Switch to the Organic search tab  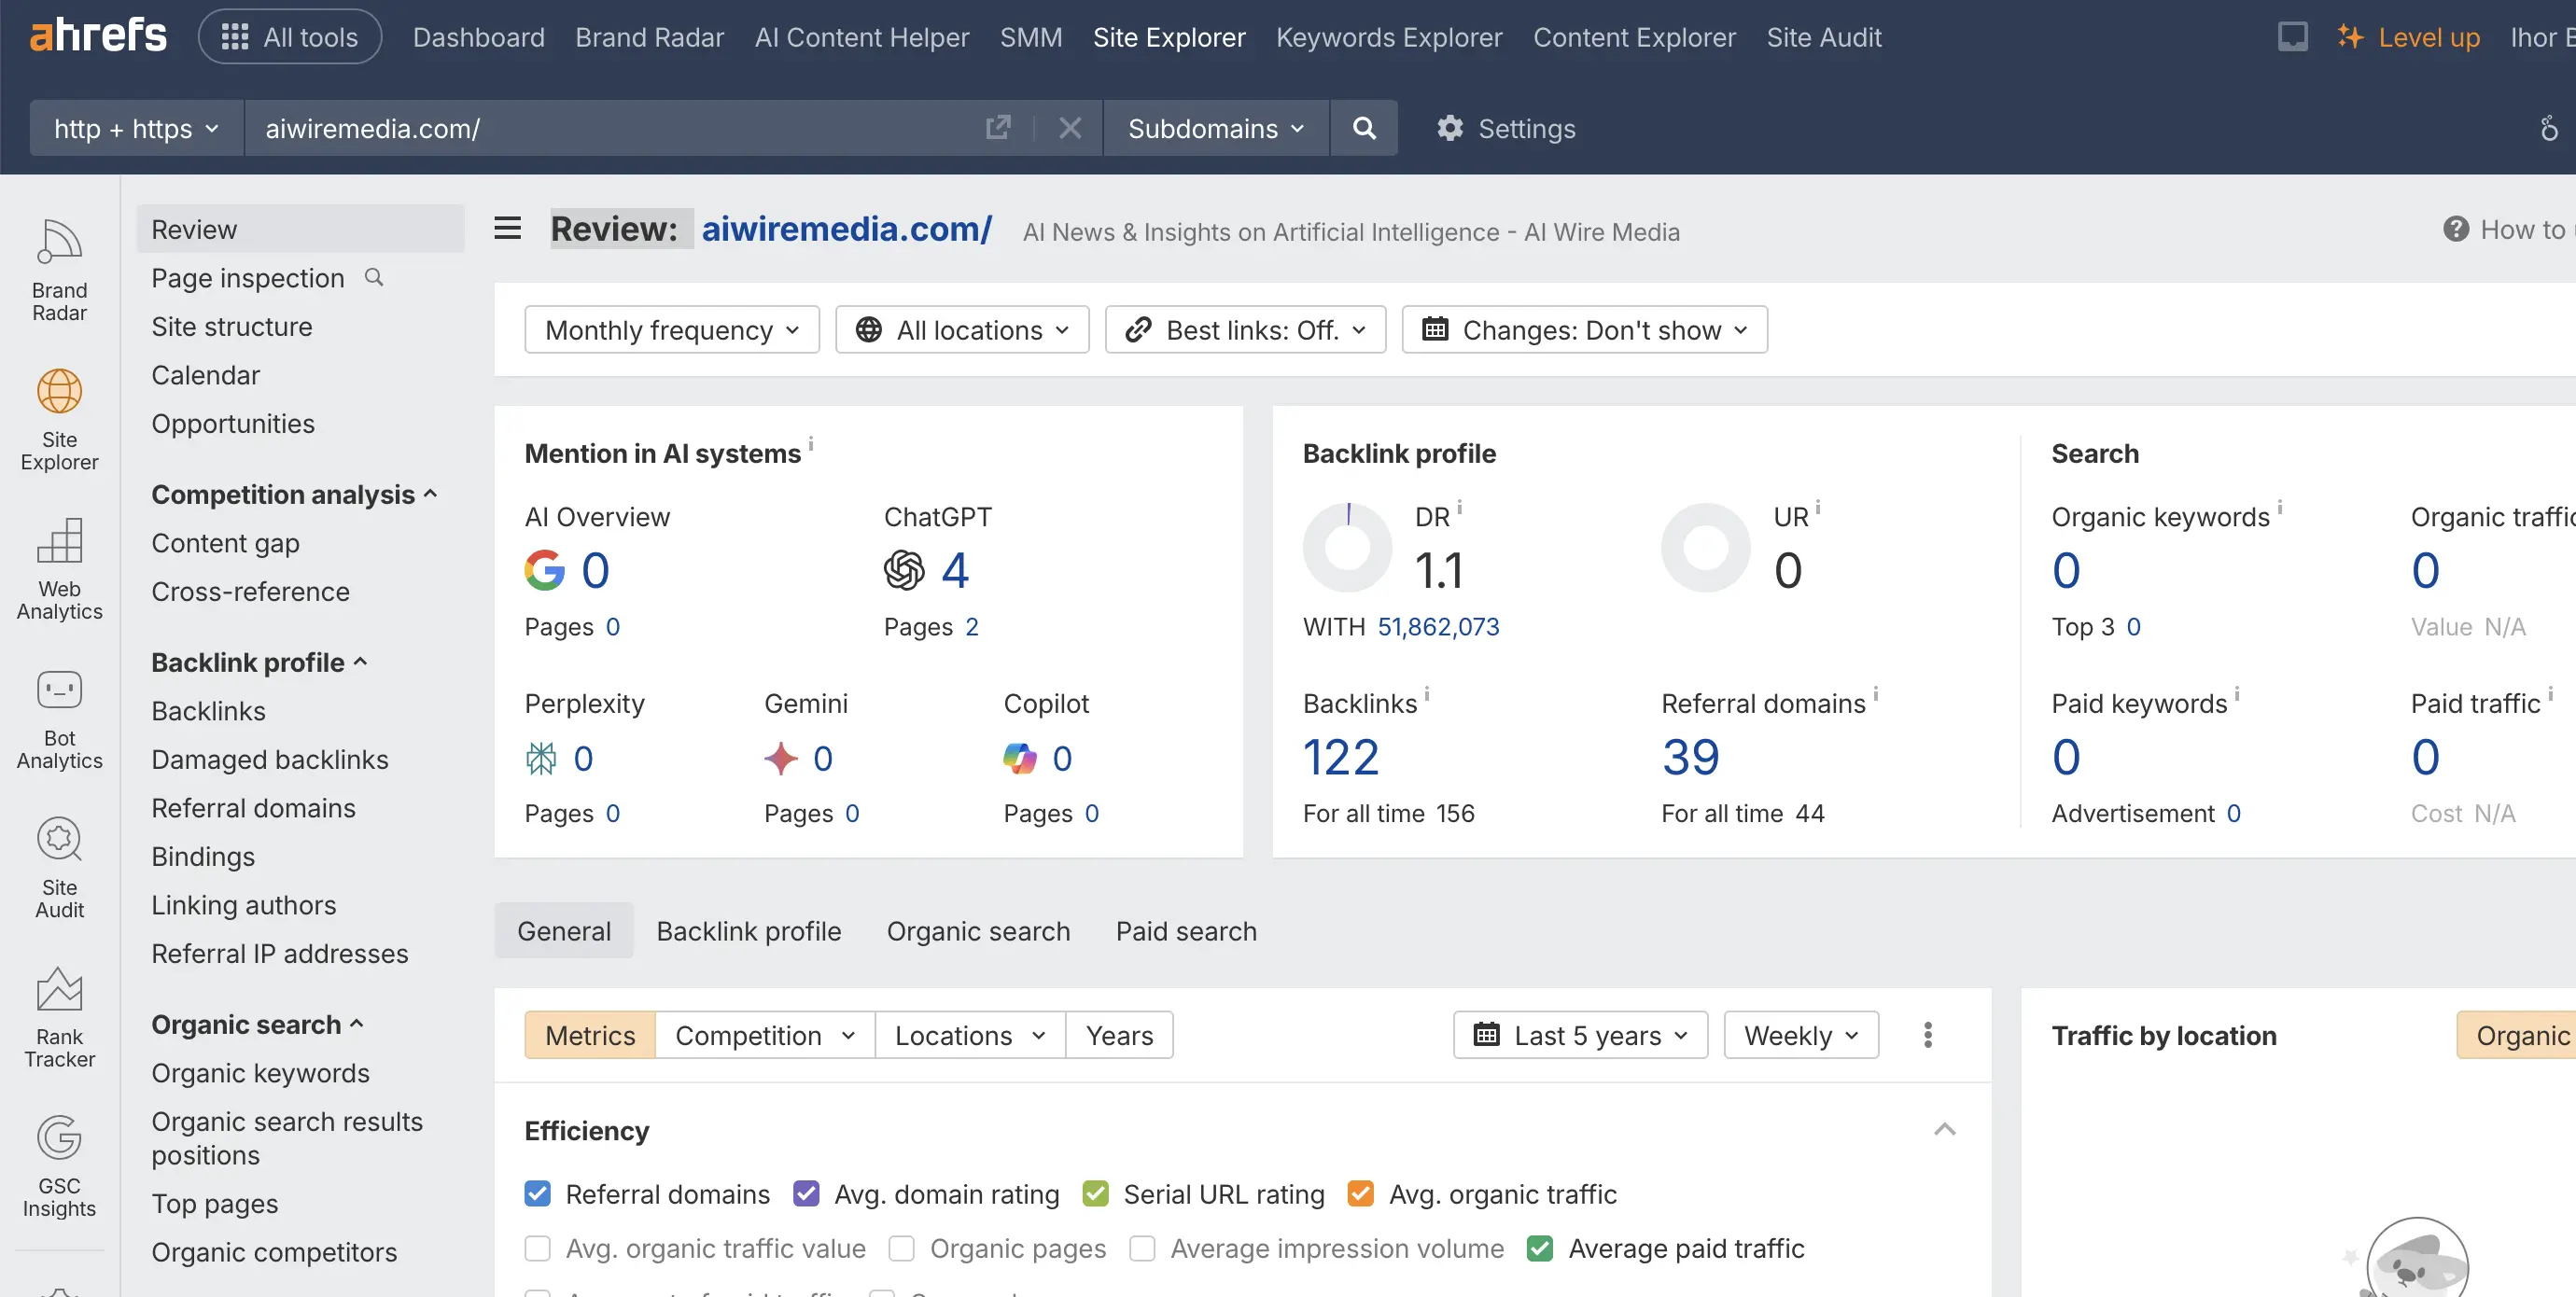(978, 930)
